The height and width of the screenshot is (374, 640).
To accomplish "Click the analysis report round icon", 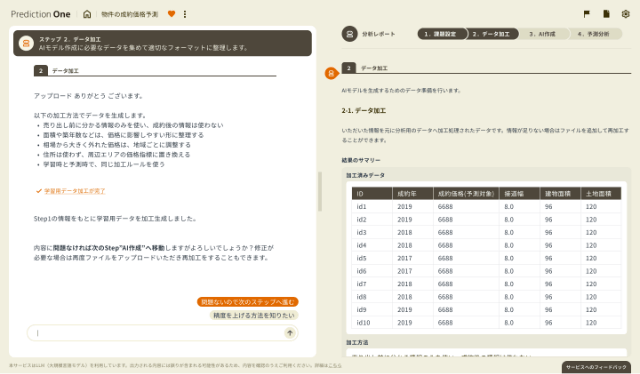I will click(x=349, y=34).
